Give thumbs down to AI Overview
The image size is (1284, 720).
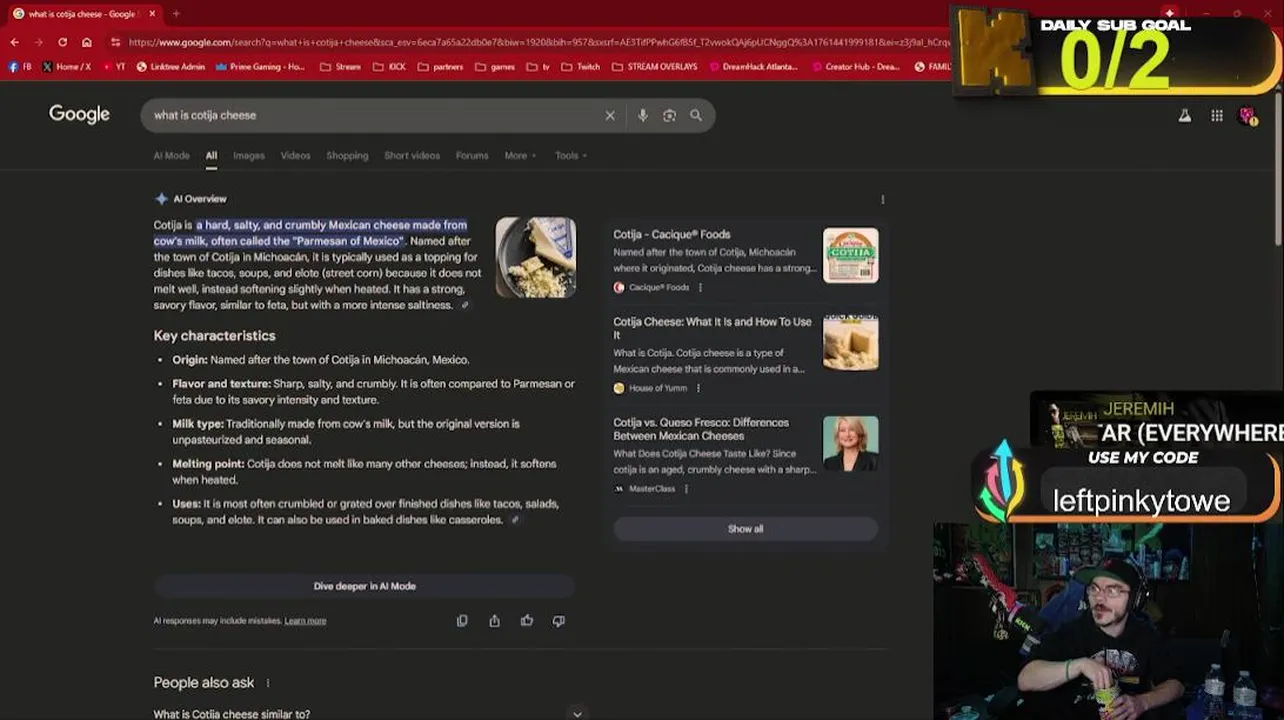[x=559, y=621]
